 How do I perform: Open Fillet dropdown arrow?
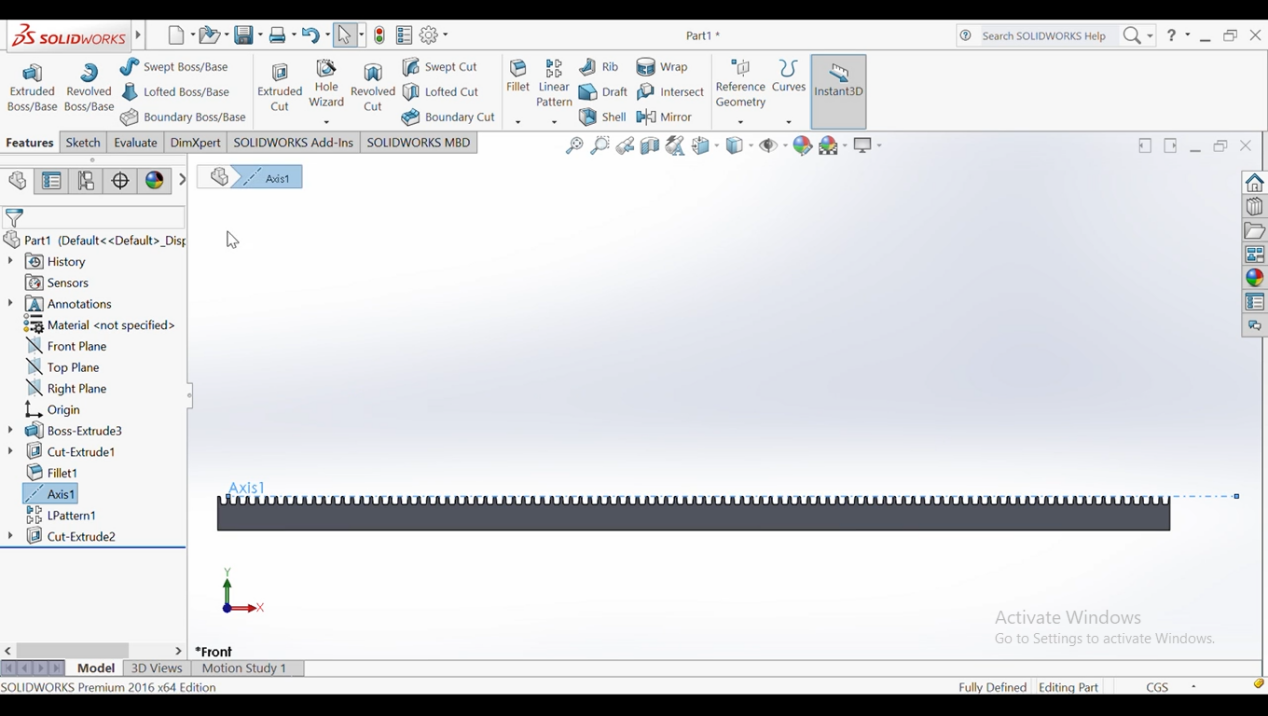pyautogui.click(x=518, y=122)
